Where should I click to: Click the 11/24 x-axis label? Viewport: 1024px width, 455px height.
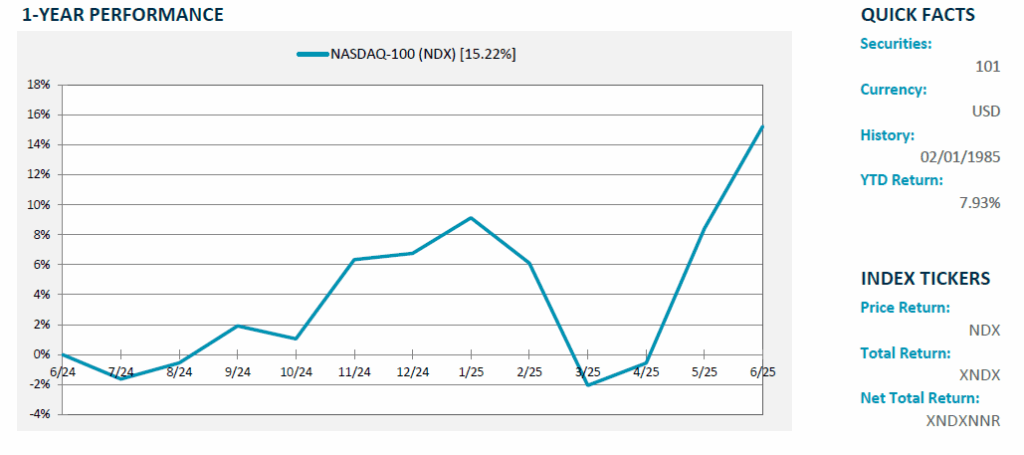[355, 373]
